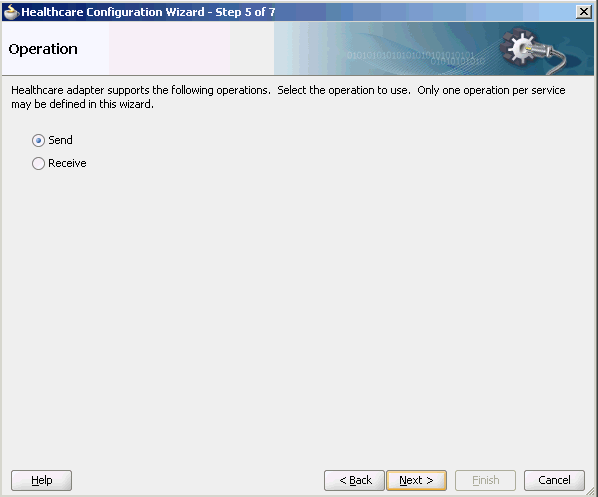Viewport: 598px width, 497px height.
Task: Click the gear adapter icon in banner
Action: pyautogui.click(x=518, y=47)
